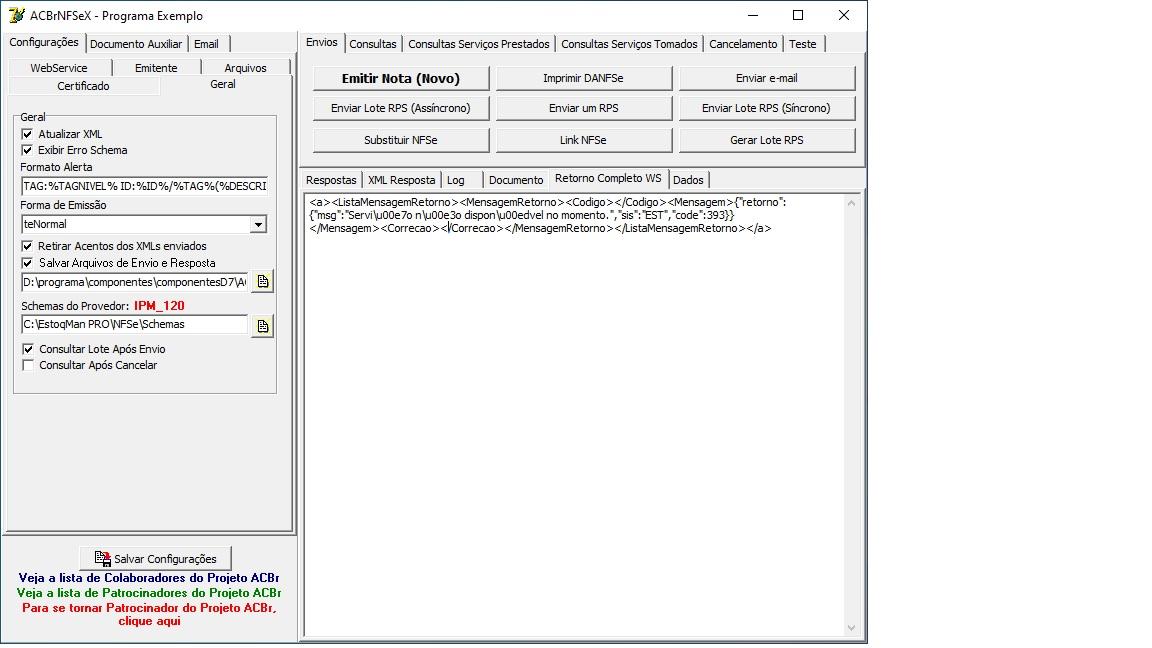Image resolution: width=1152 pixels, height=648 pixels.
Task: Uncheck Consultar Lote Após Envio
Action: click(28, 349)
